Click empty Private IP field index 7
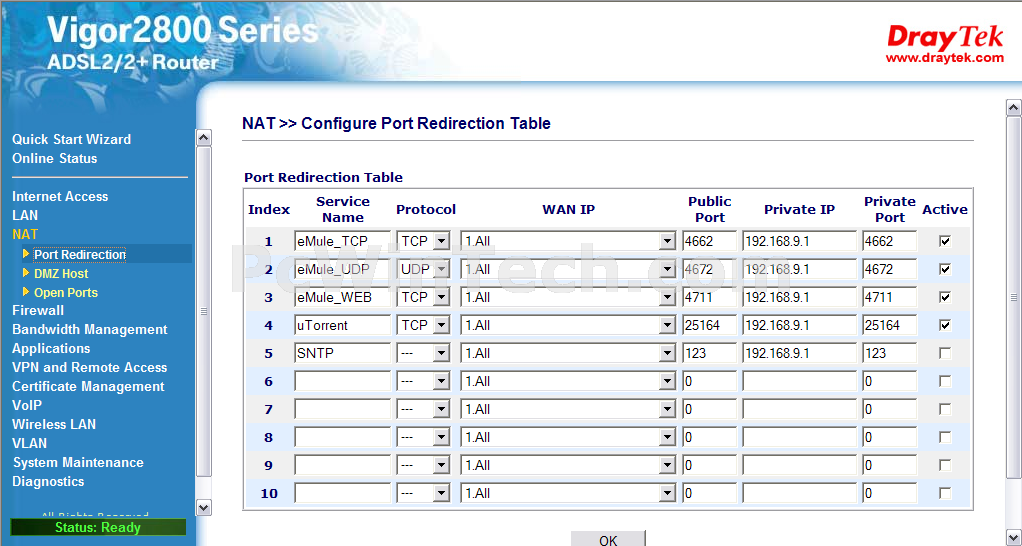Image resolution: width=1022 pixels, height=546 pixels. tap(799, 409)
